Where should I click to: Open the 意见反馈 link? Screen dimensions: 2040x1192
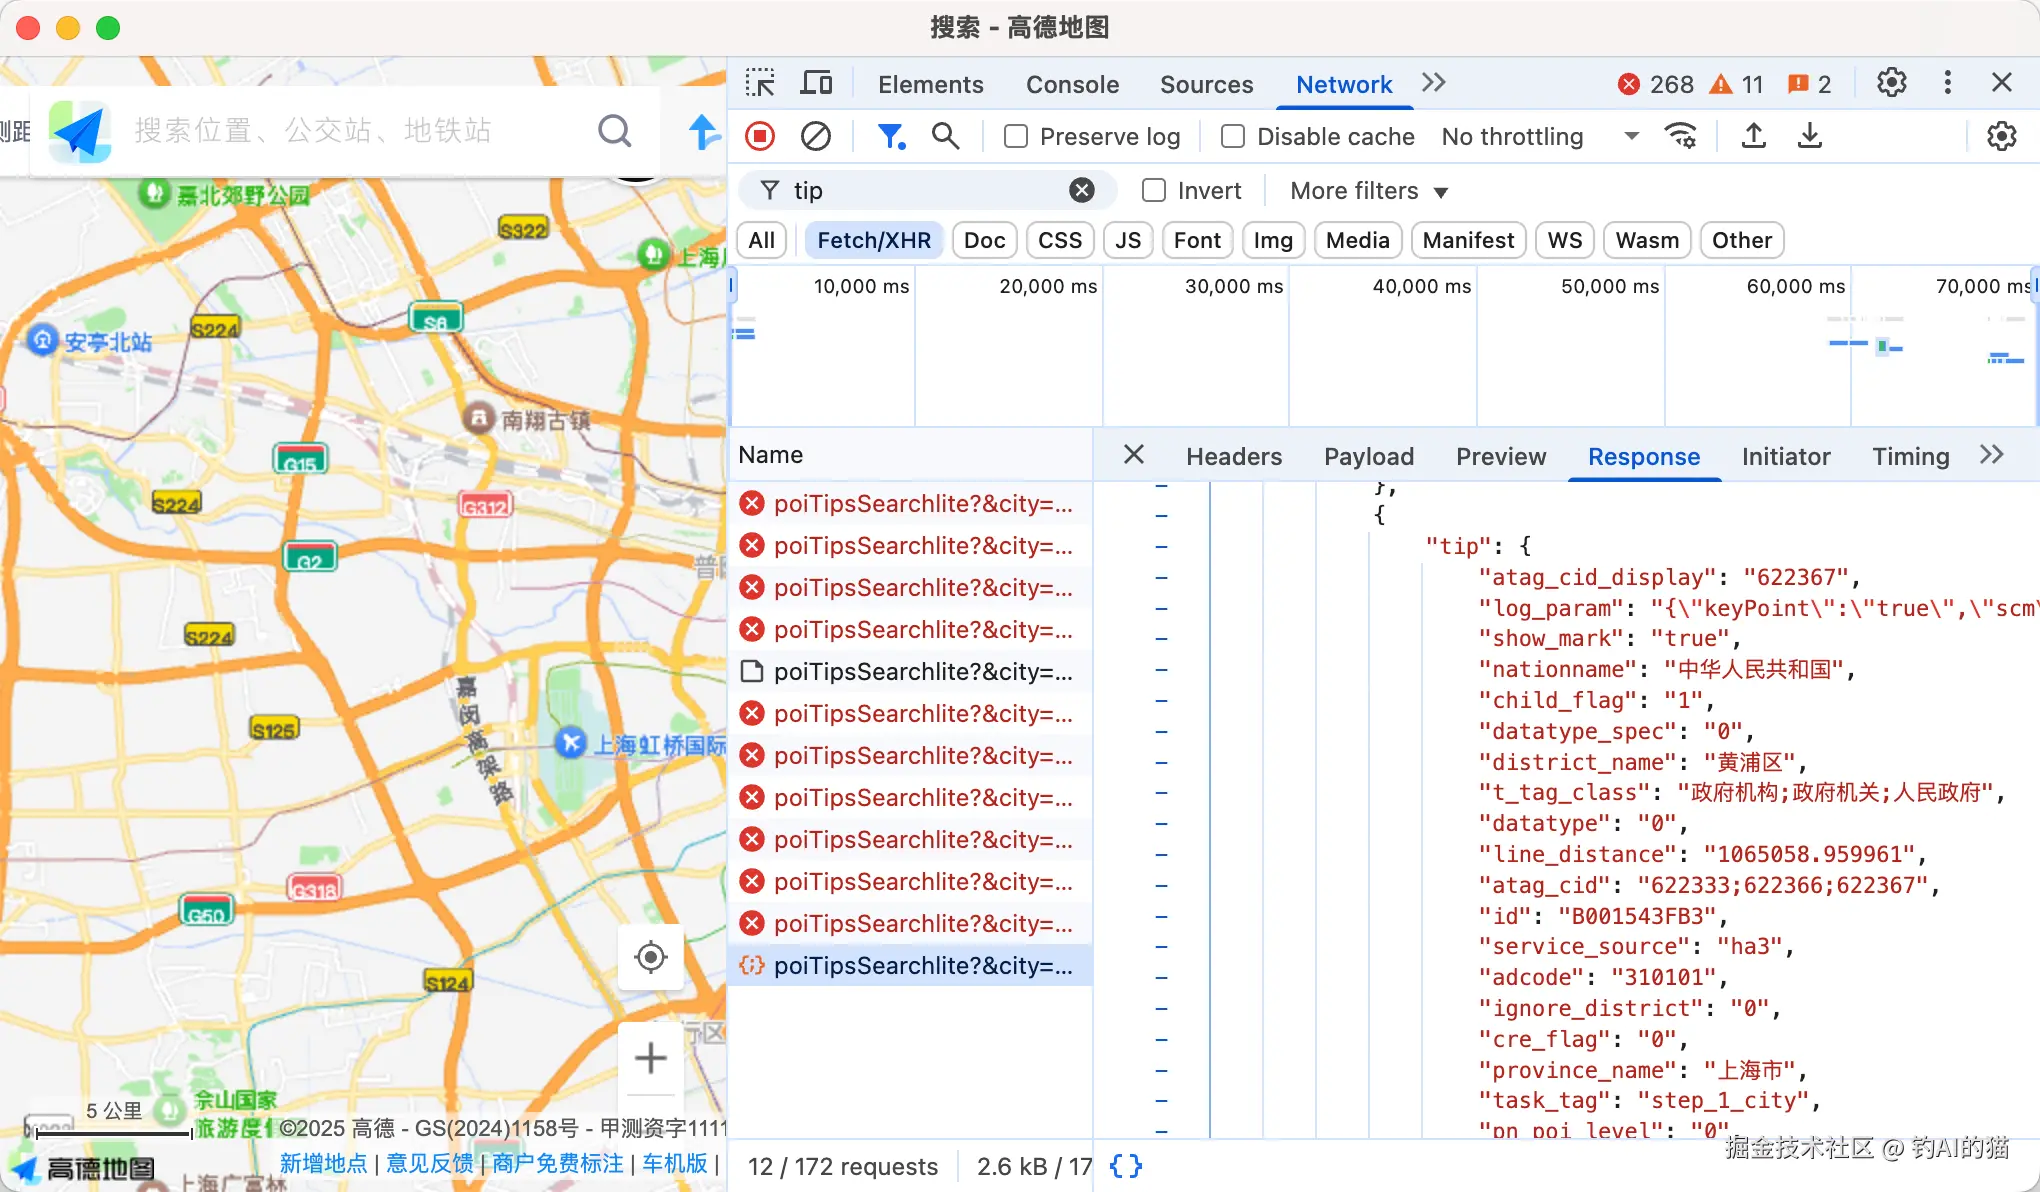coord(430,1163)
